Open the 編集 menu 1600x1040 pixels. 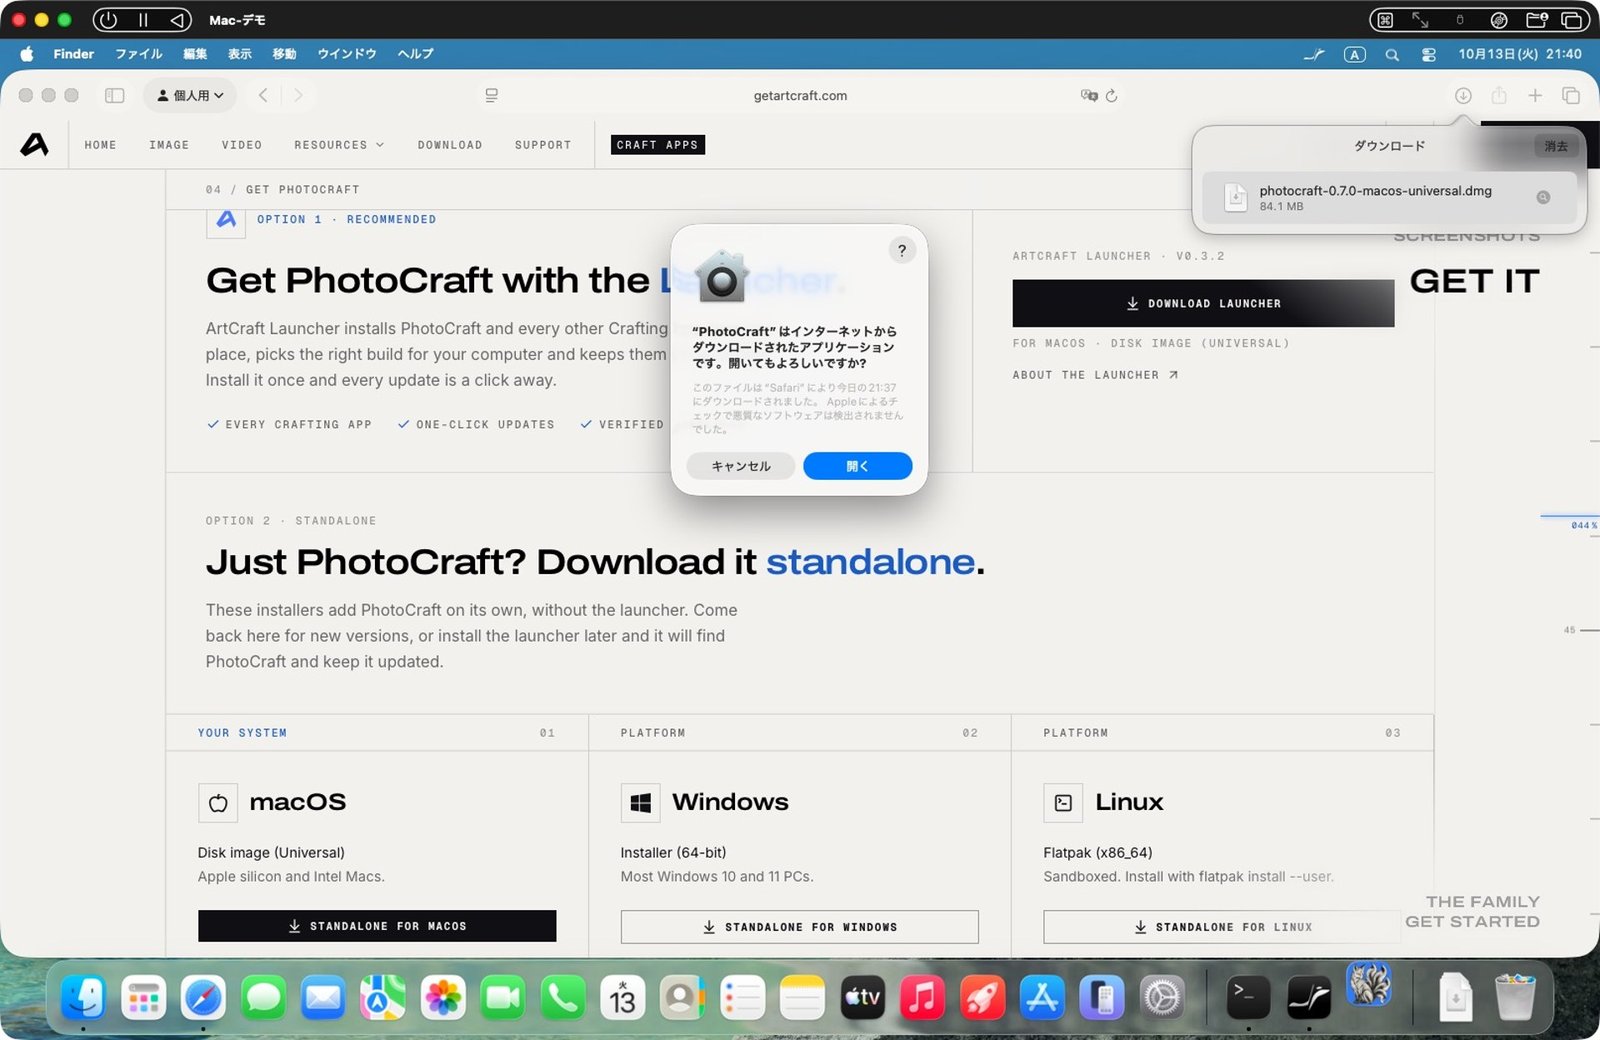(195, 54)
